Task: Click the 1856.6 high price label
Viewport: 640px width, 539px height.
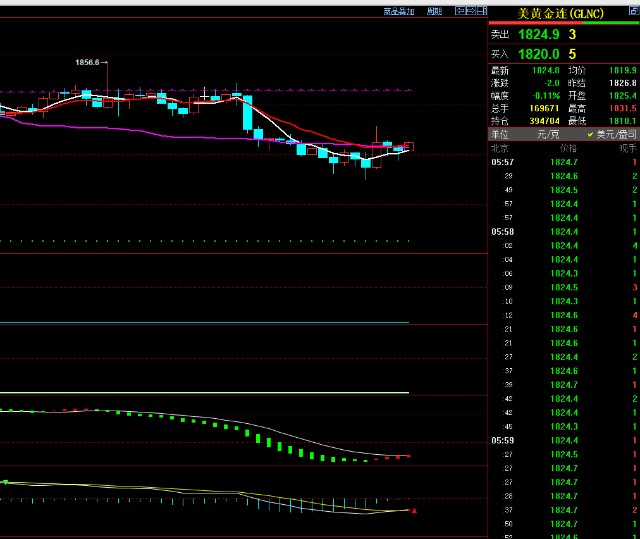Action: pos(88,62)
